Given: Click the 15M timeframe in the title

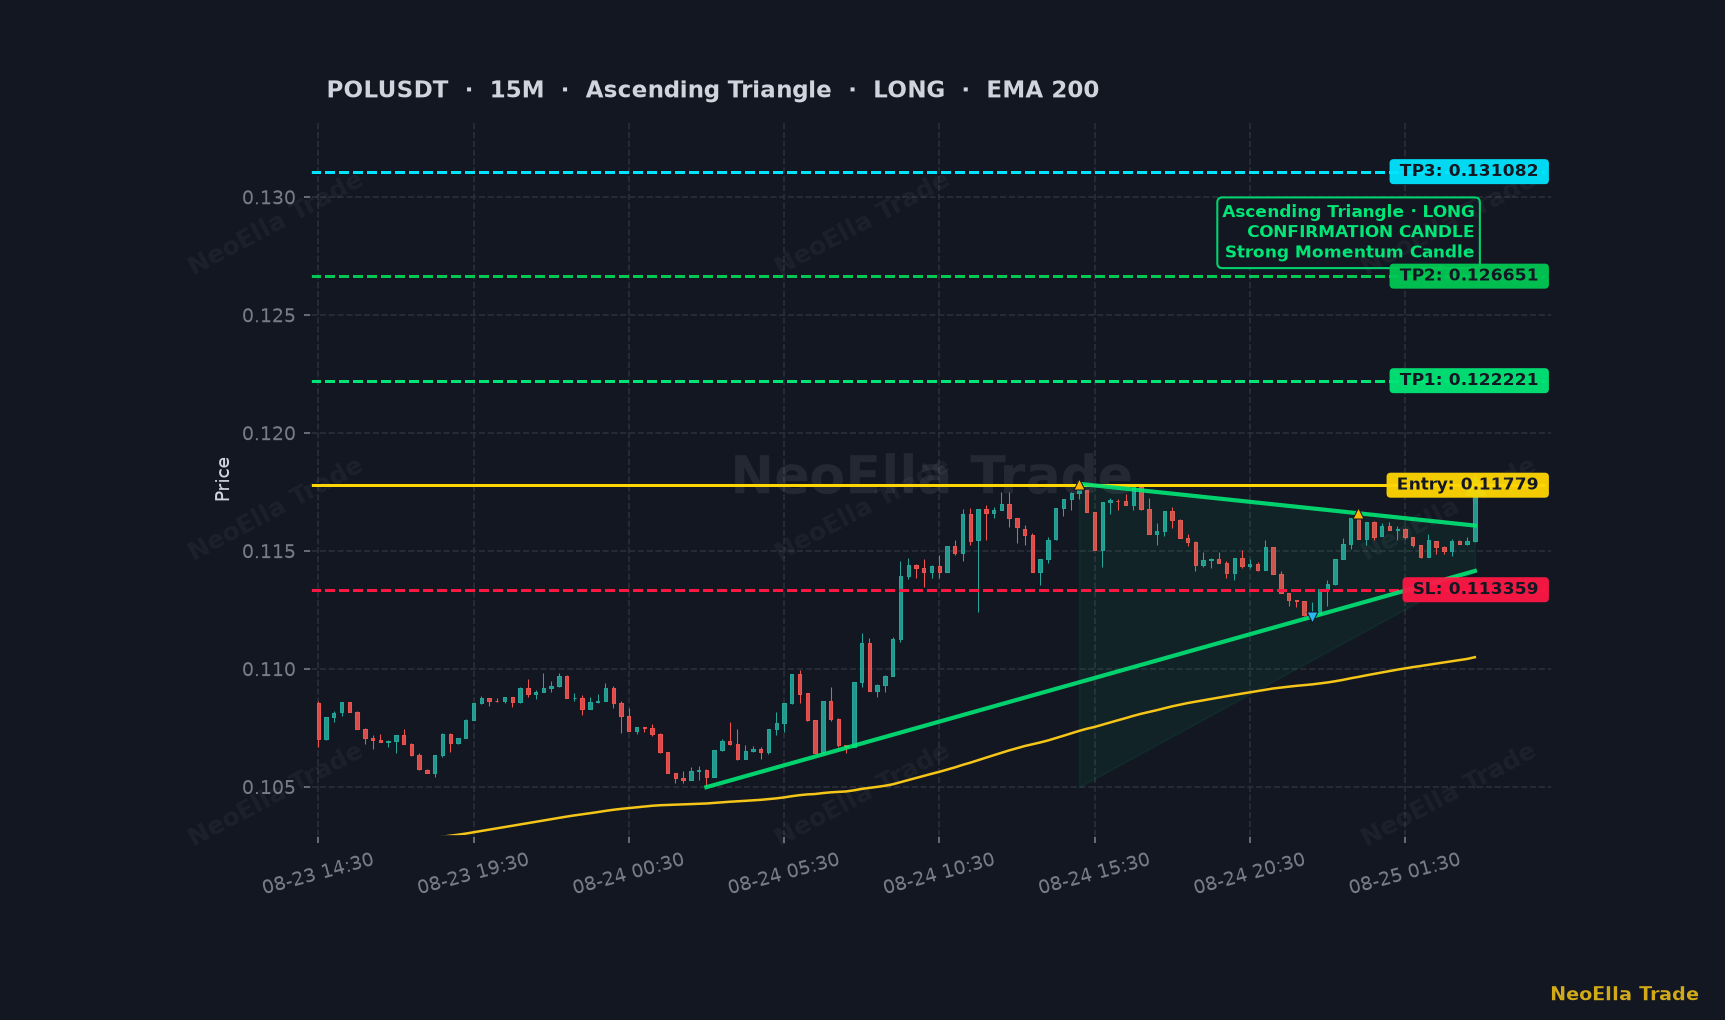Looking at the screenshot, I should [x=517, y=90].
